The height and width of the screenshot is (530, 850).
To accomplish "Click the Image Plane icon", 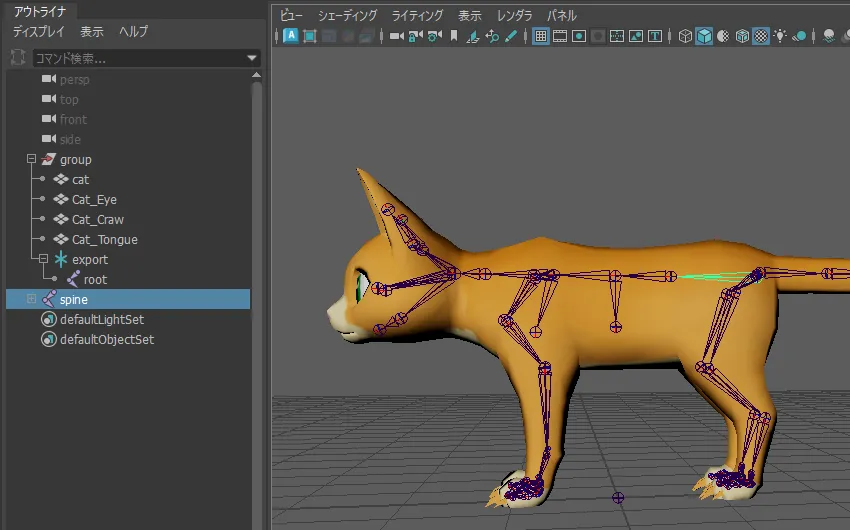I will coord(473,36).
